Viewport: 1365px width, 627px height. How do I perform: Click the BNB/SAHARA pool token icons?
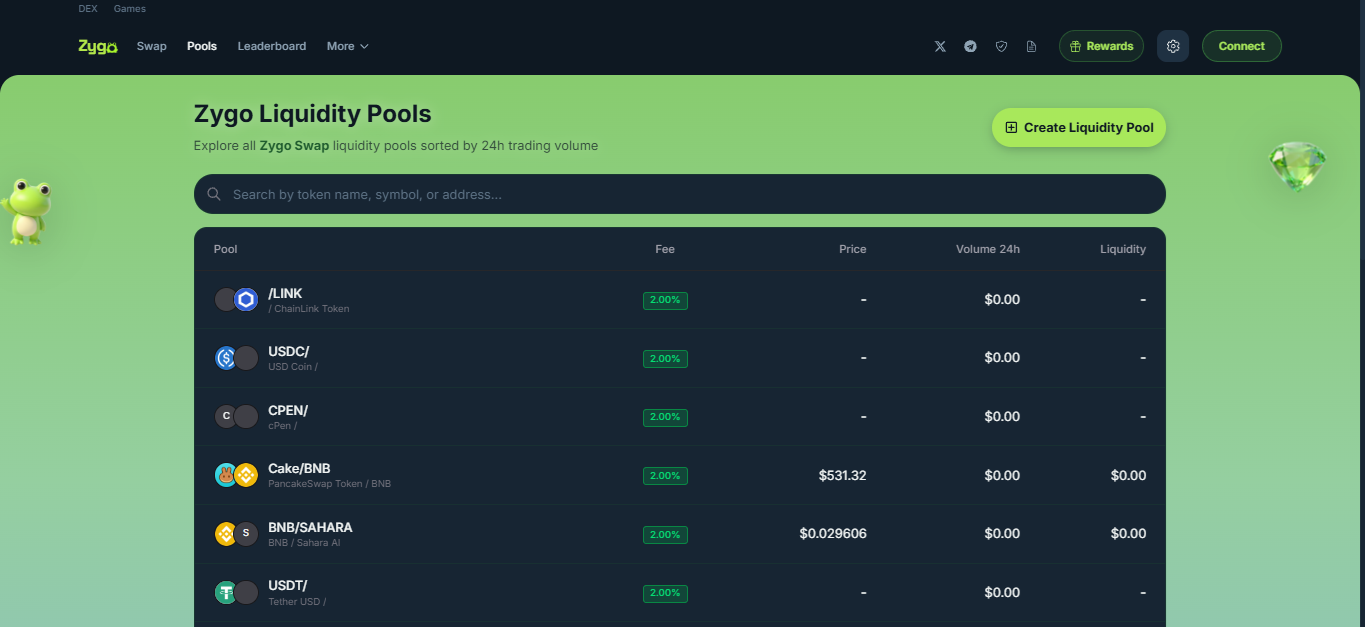pos(236,533)
